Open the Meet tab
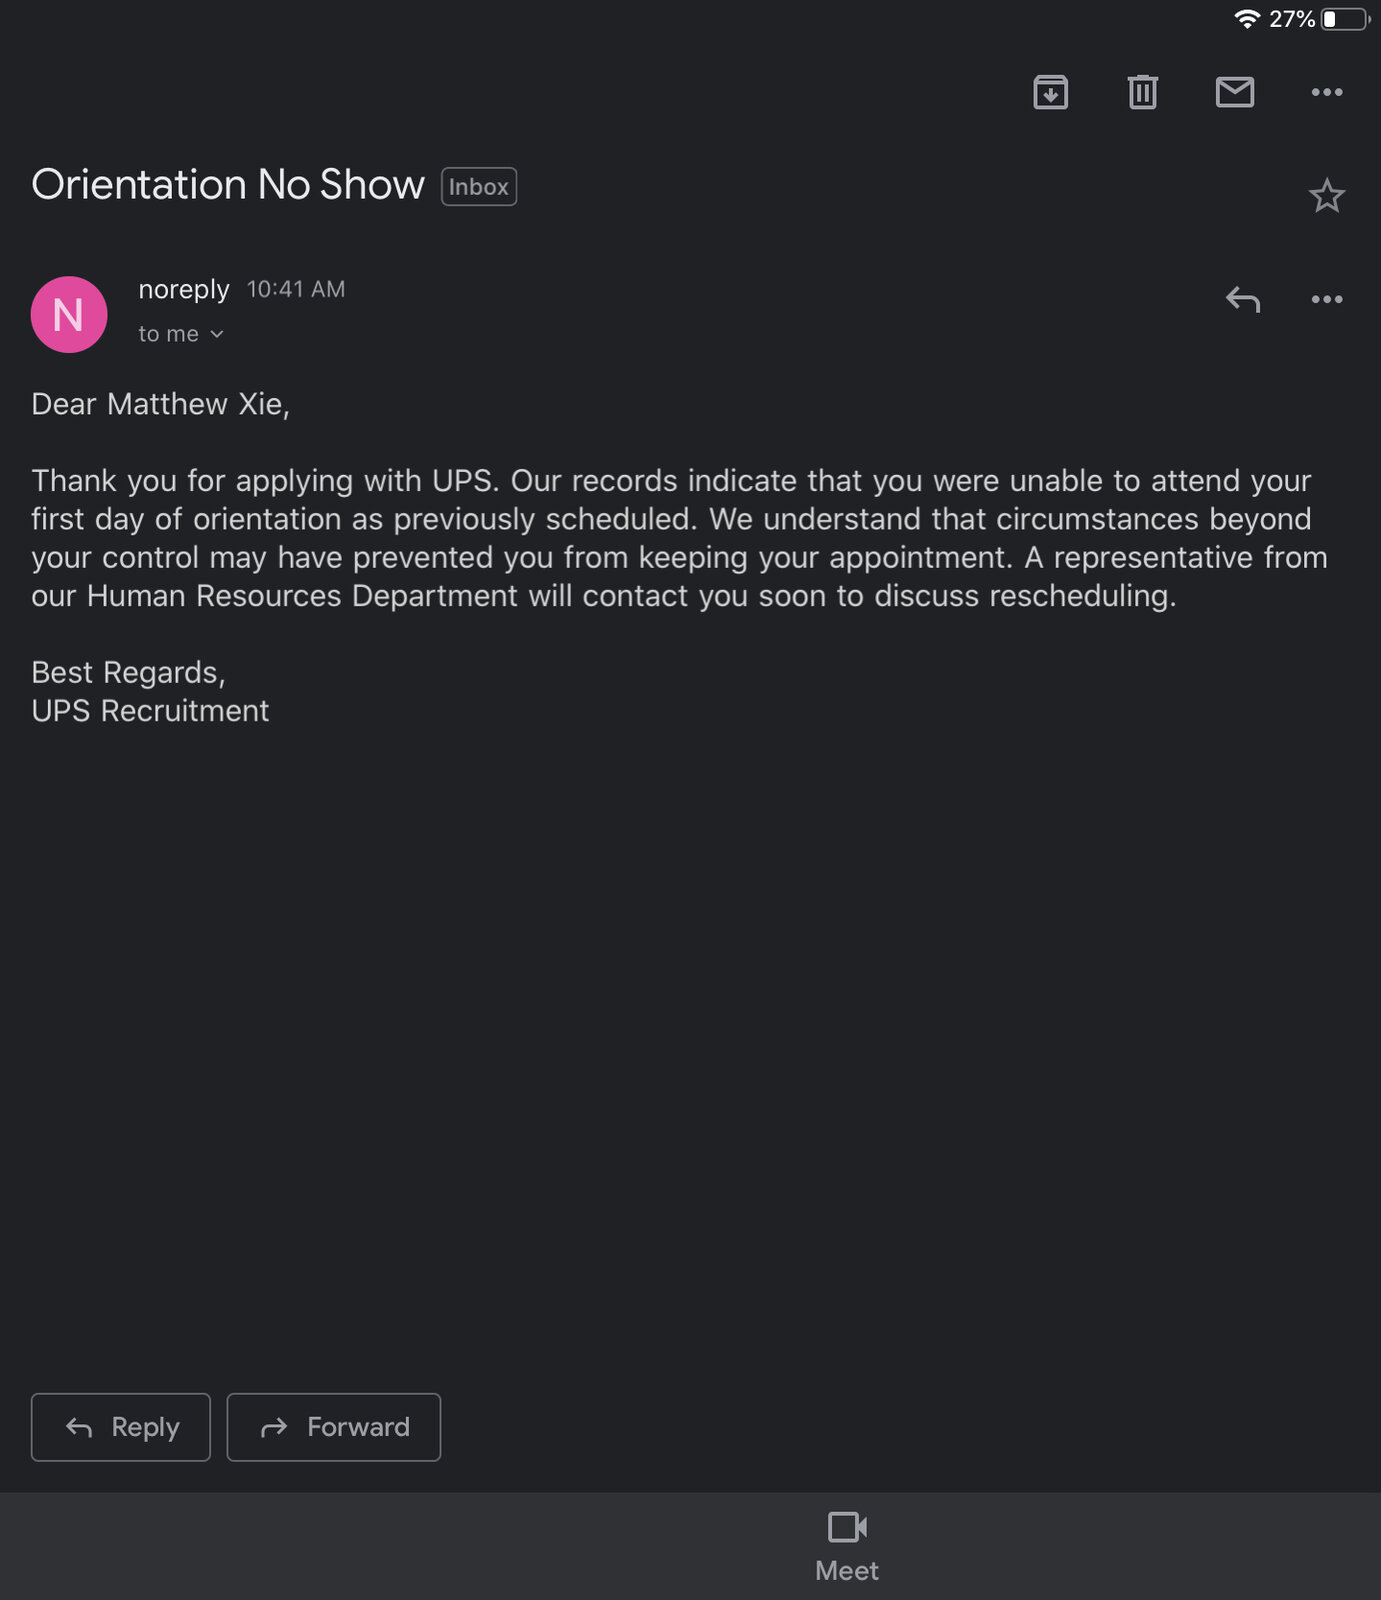1381x1600 pixels. click(x=847, y=1547)
